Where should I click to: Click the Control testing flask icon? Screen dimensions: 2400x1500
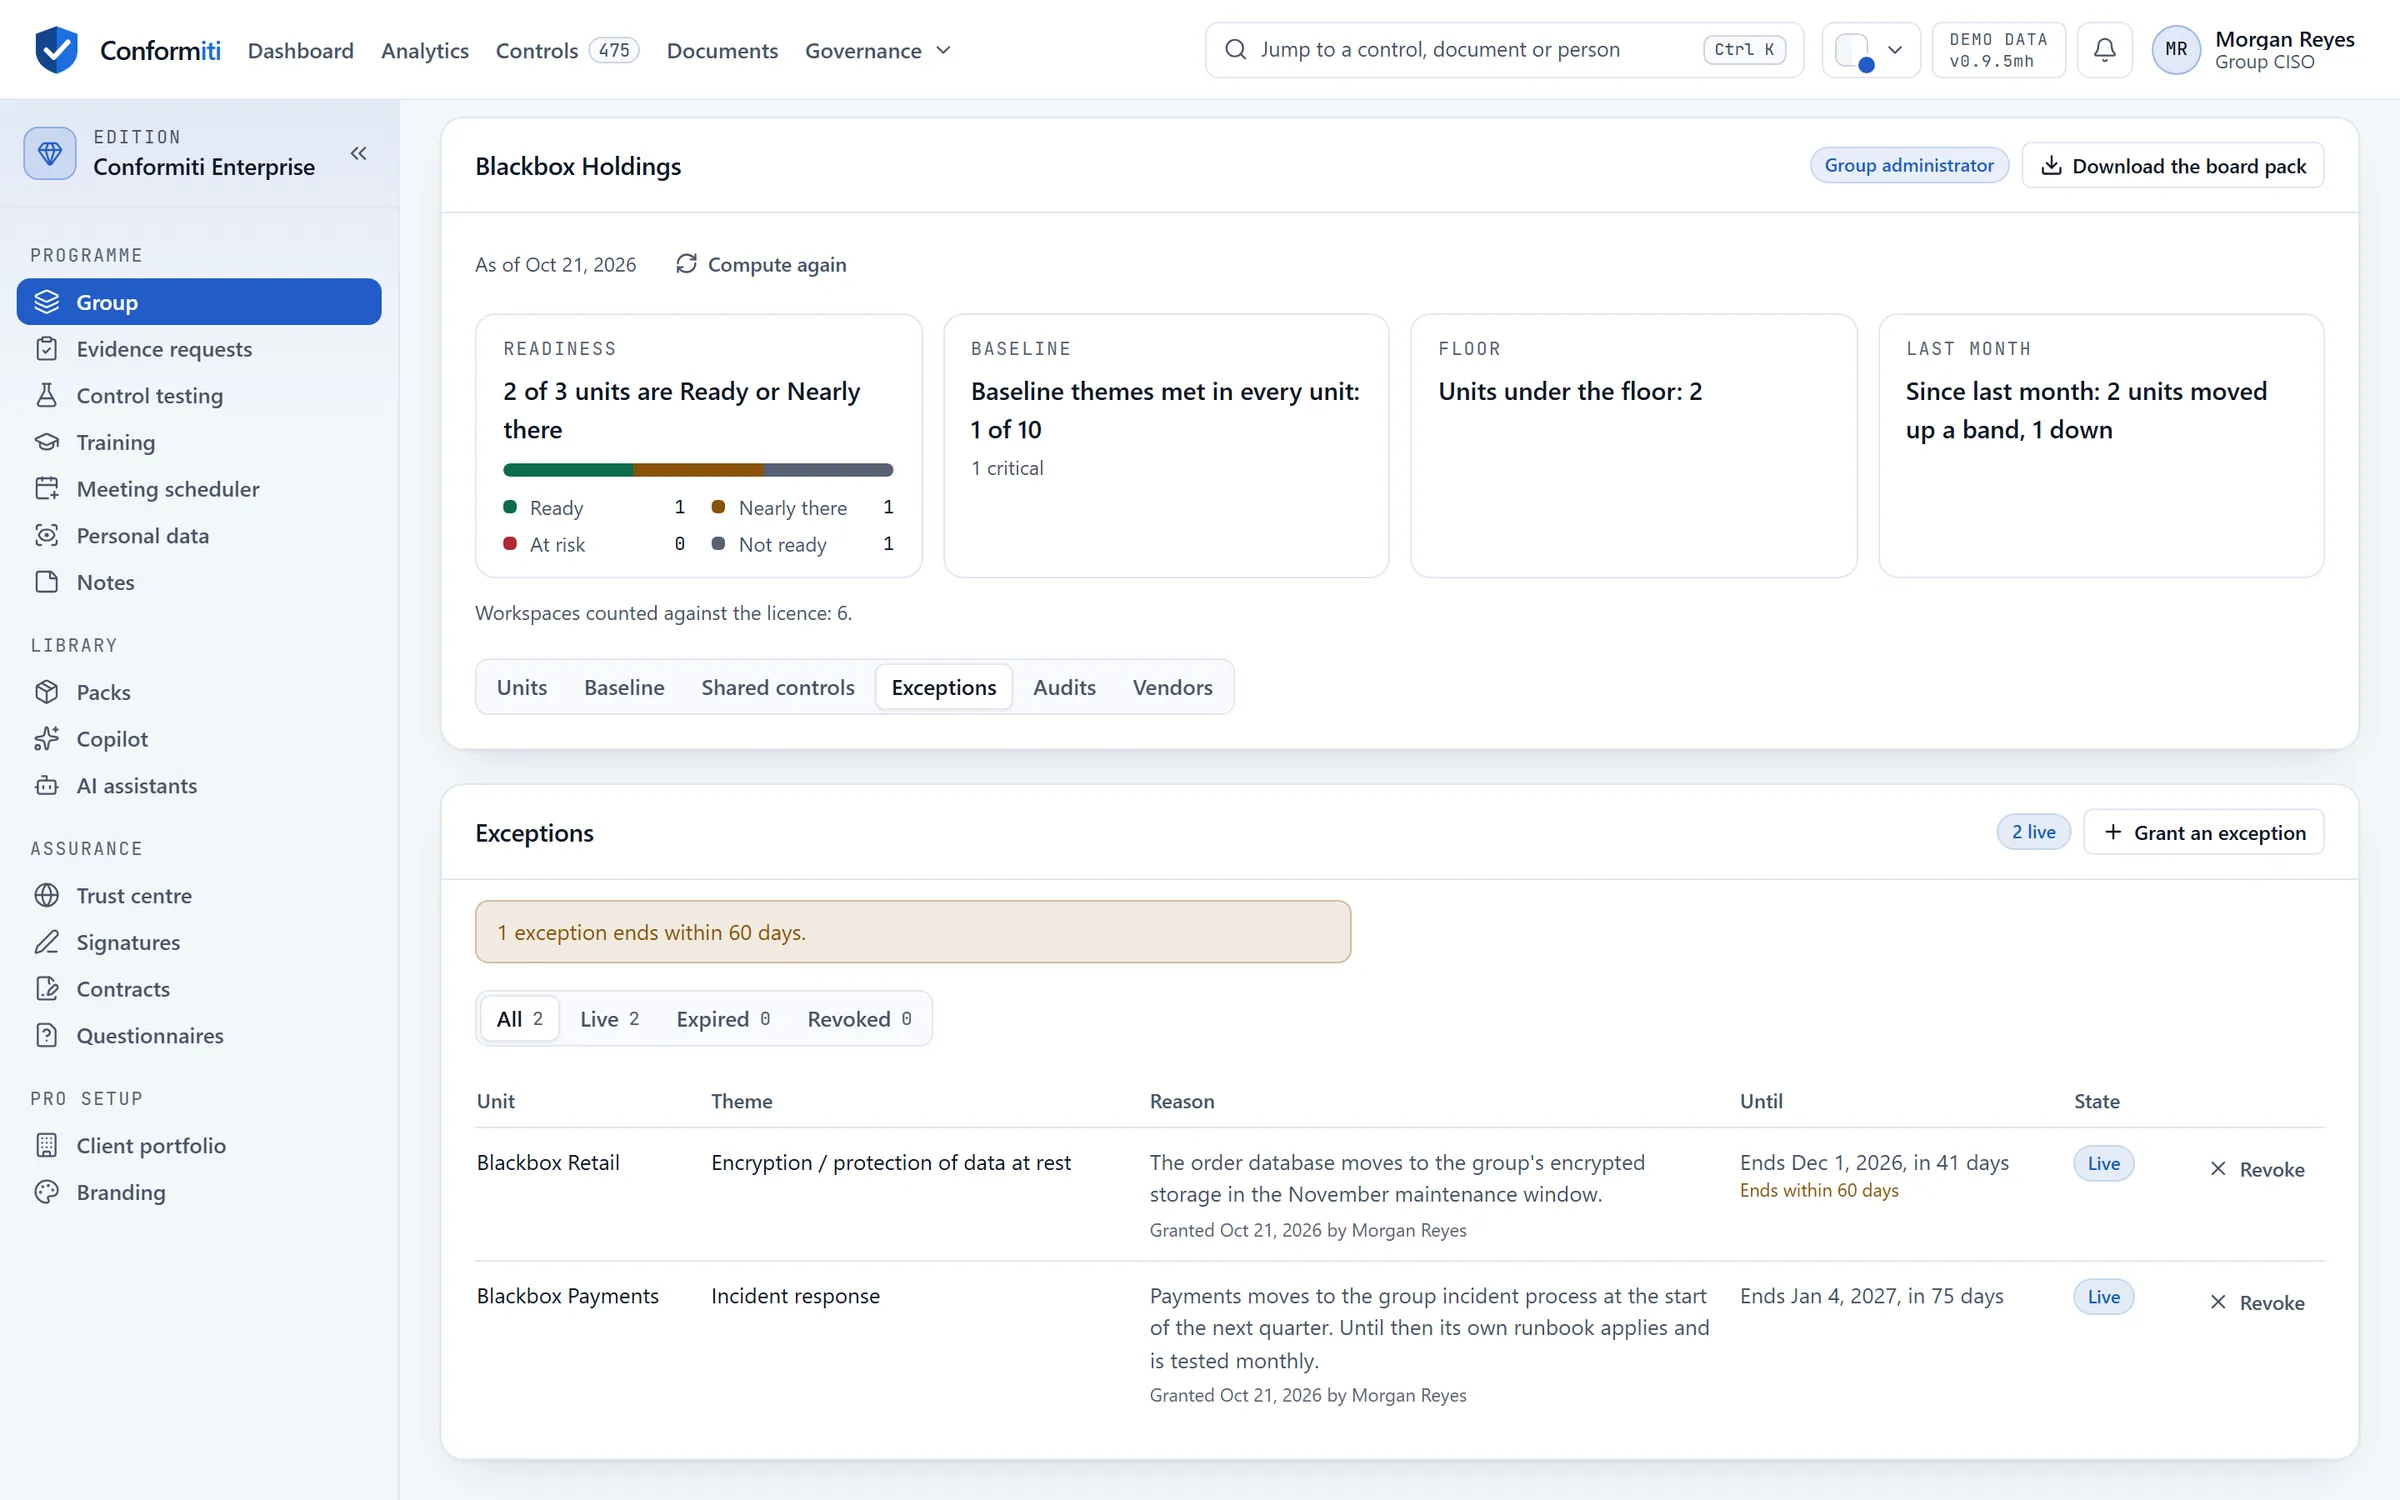[47, 396]
